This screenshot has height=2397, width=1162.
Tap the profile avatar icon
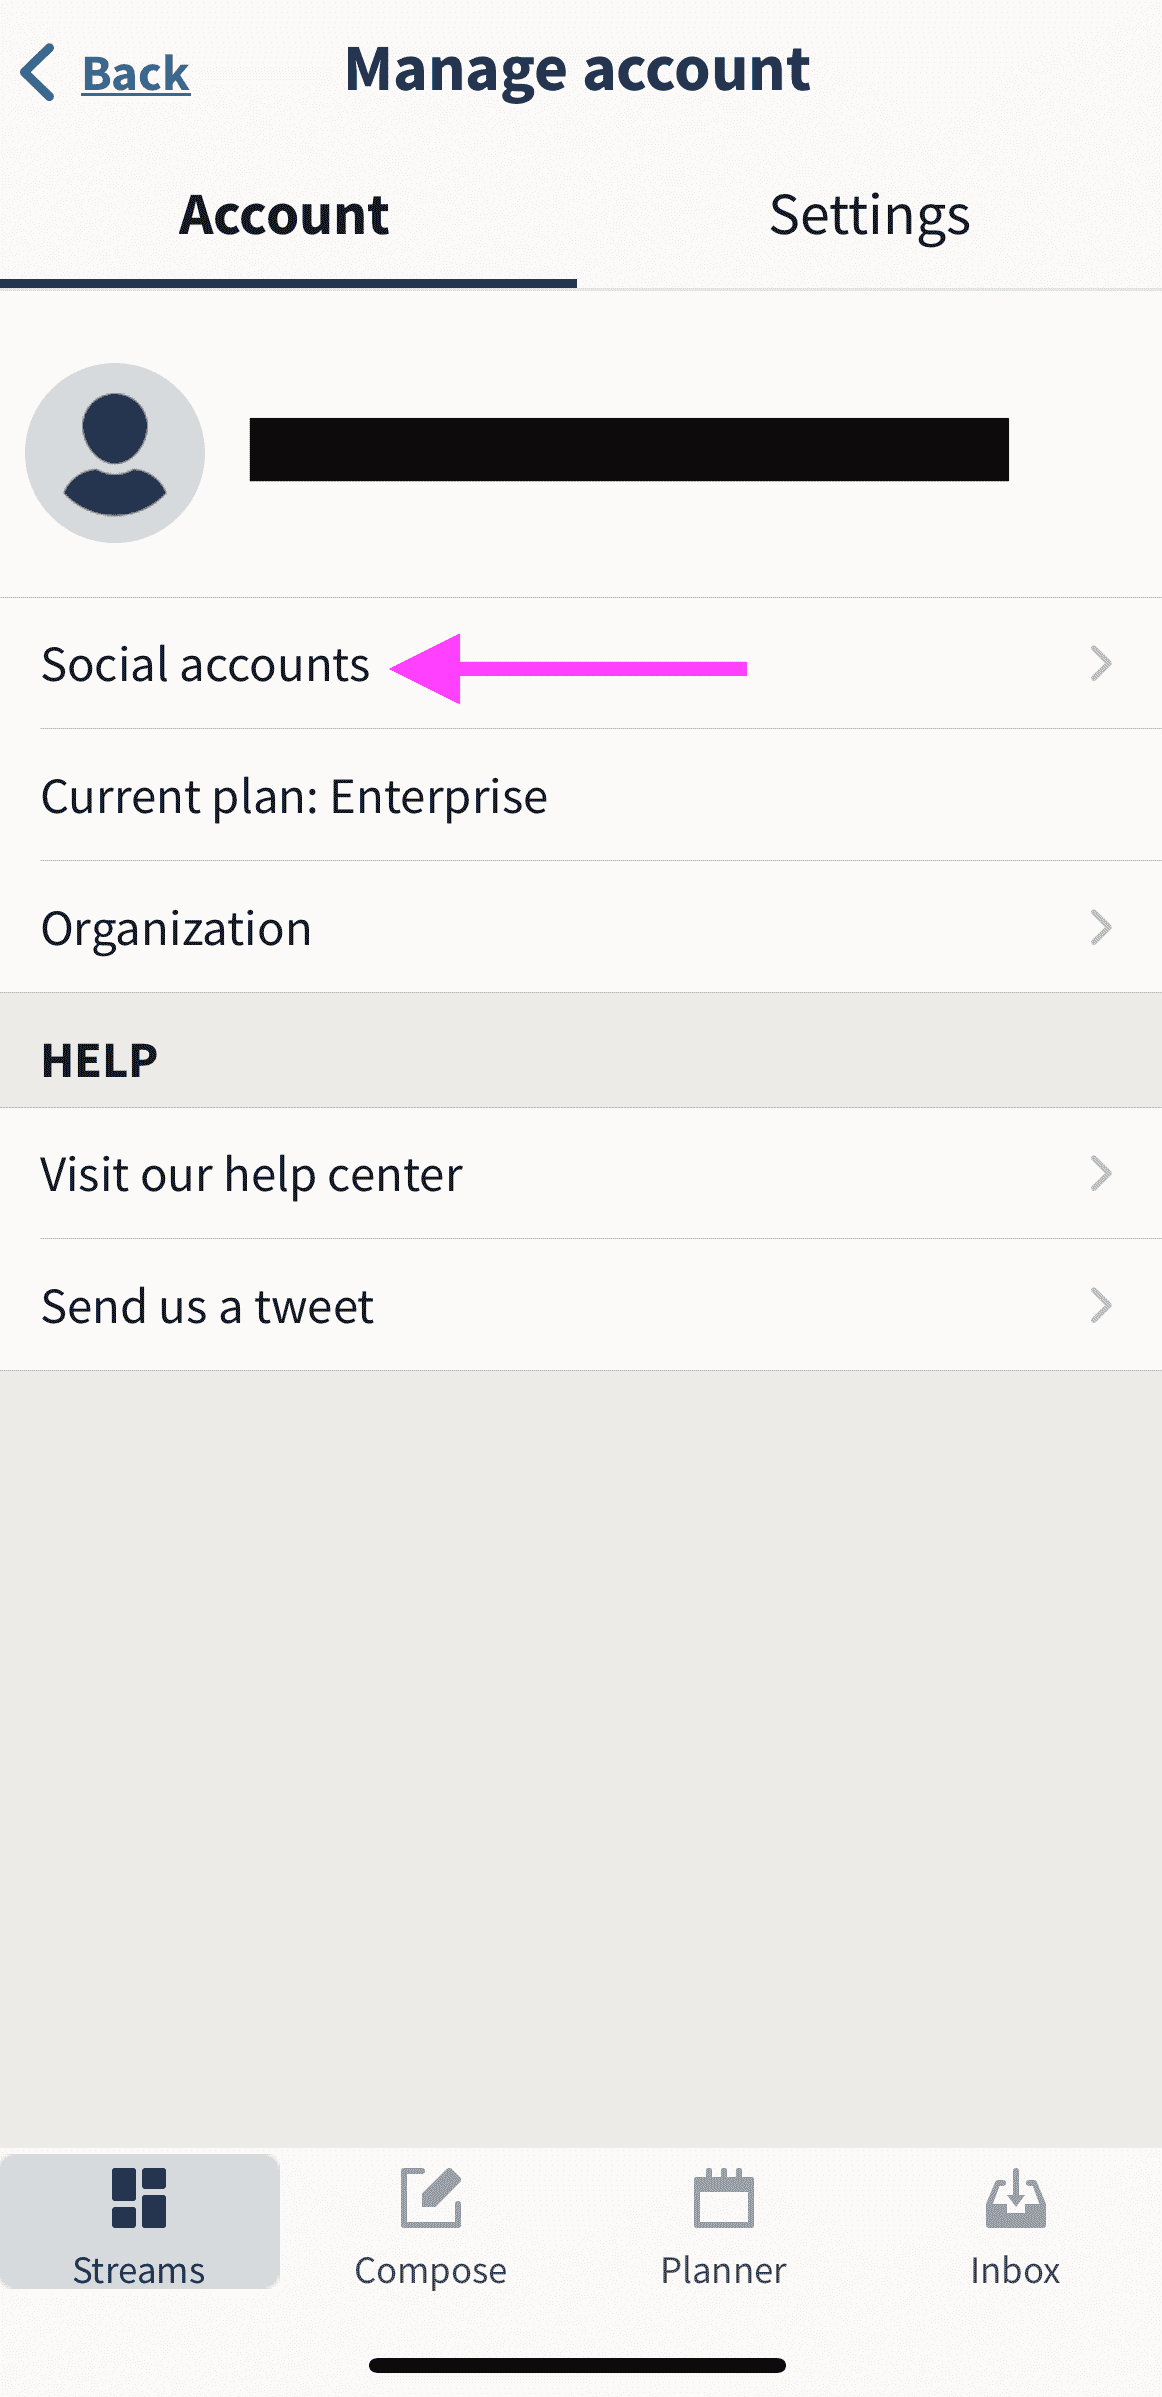click(115, 453)
